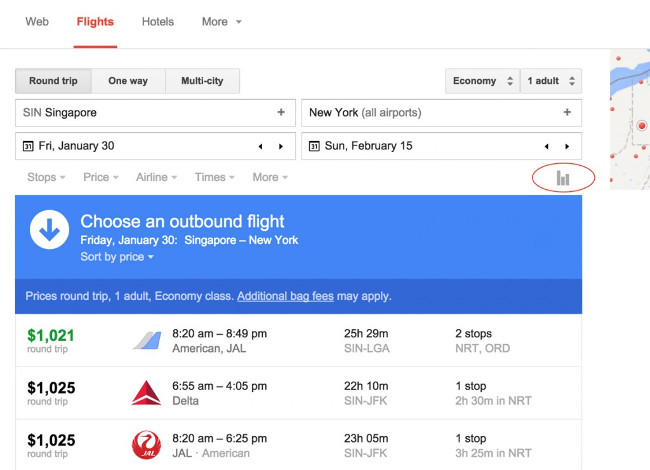Screen dimensions: 650x470
Task: Select the Round trip option
Action: coord(53,81)
